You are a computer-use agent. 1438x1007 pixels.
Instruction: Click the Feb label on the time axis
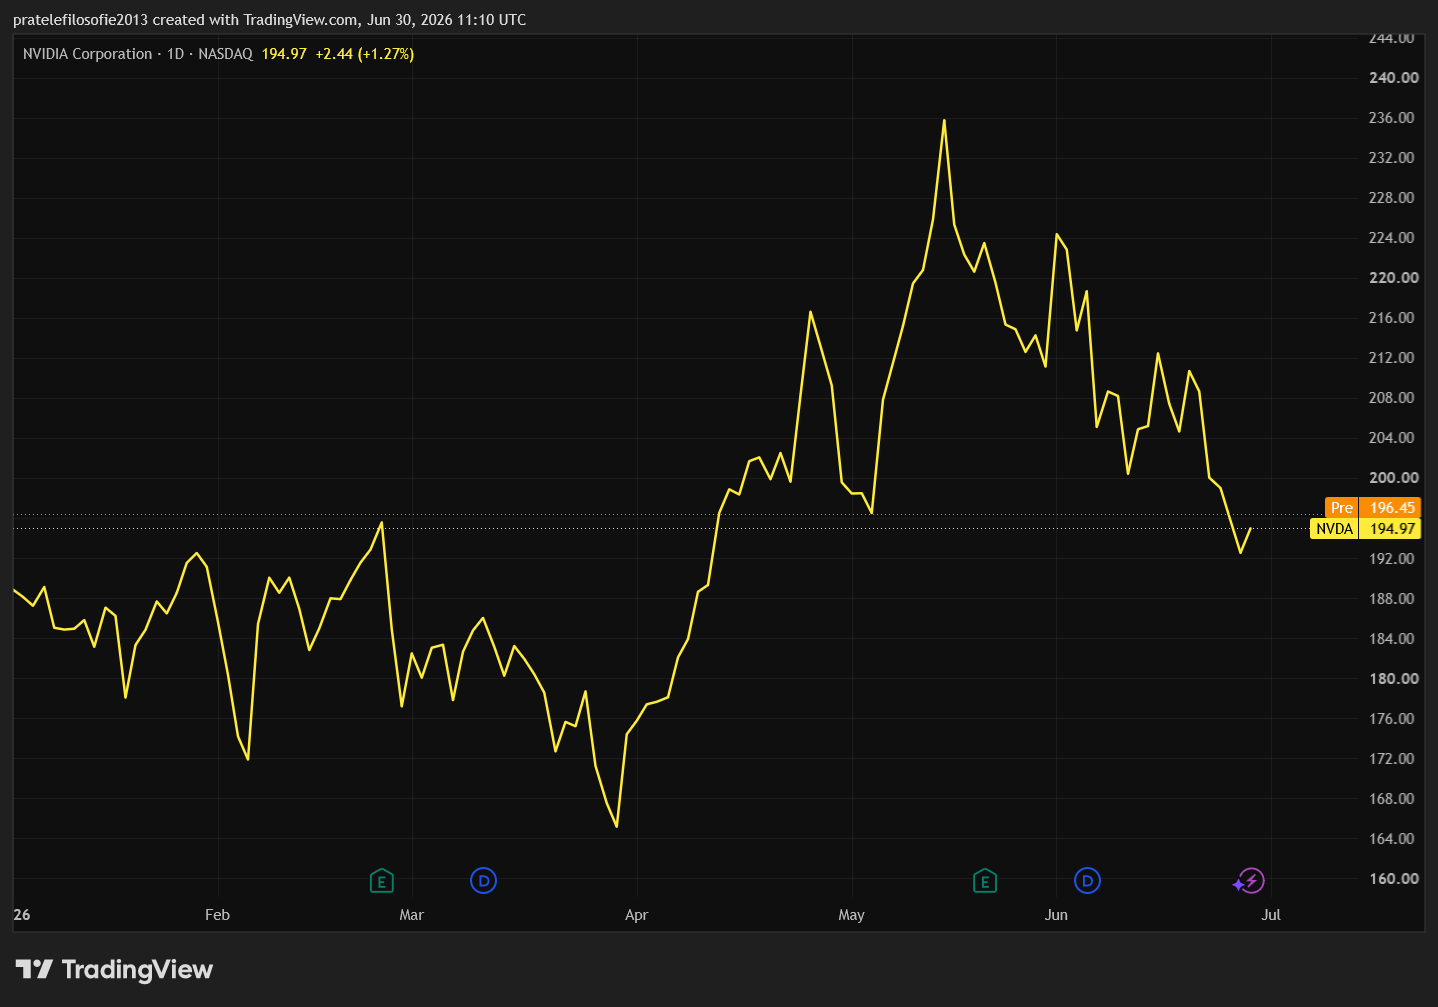217,915
